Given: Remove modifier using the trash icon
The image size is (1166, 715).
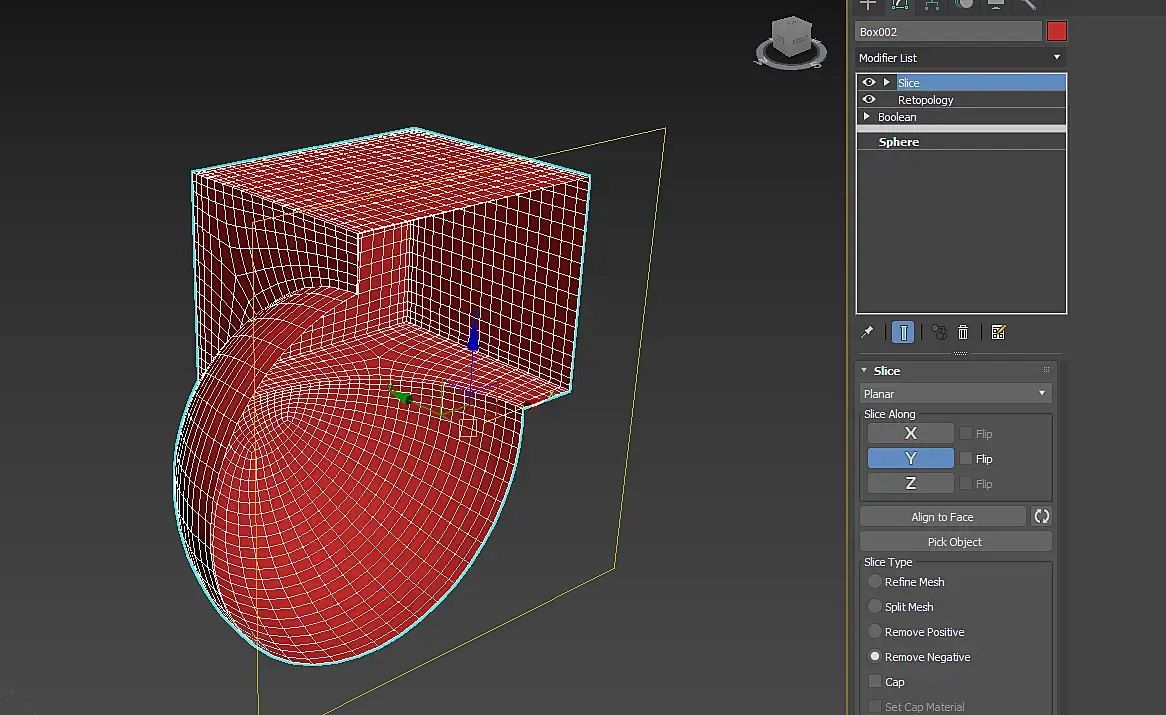Looking at the screenshot, I should pyautogui.click(x=963, y=332).
